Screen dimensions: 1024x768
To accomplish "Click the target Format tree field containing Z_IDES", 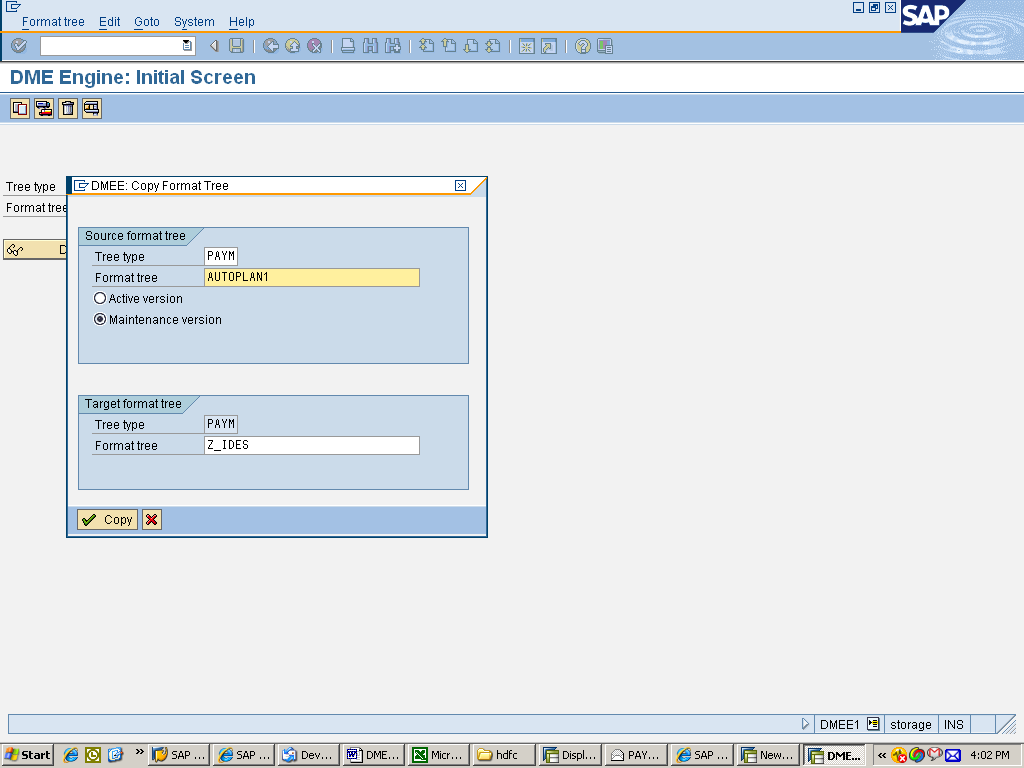I will (310, 445).
